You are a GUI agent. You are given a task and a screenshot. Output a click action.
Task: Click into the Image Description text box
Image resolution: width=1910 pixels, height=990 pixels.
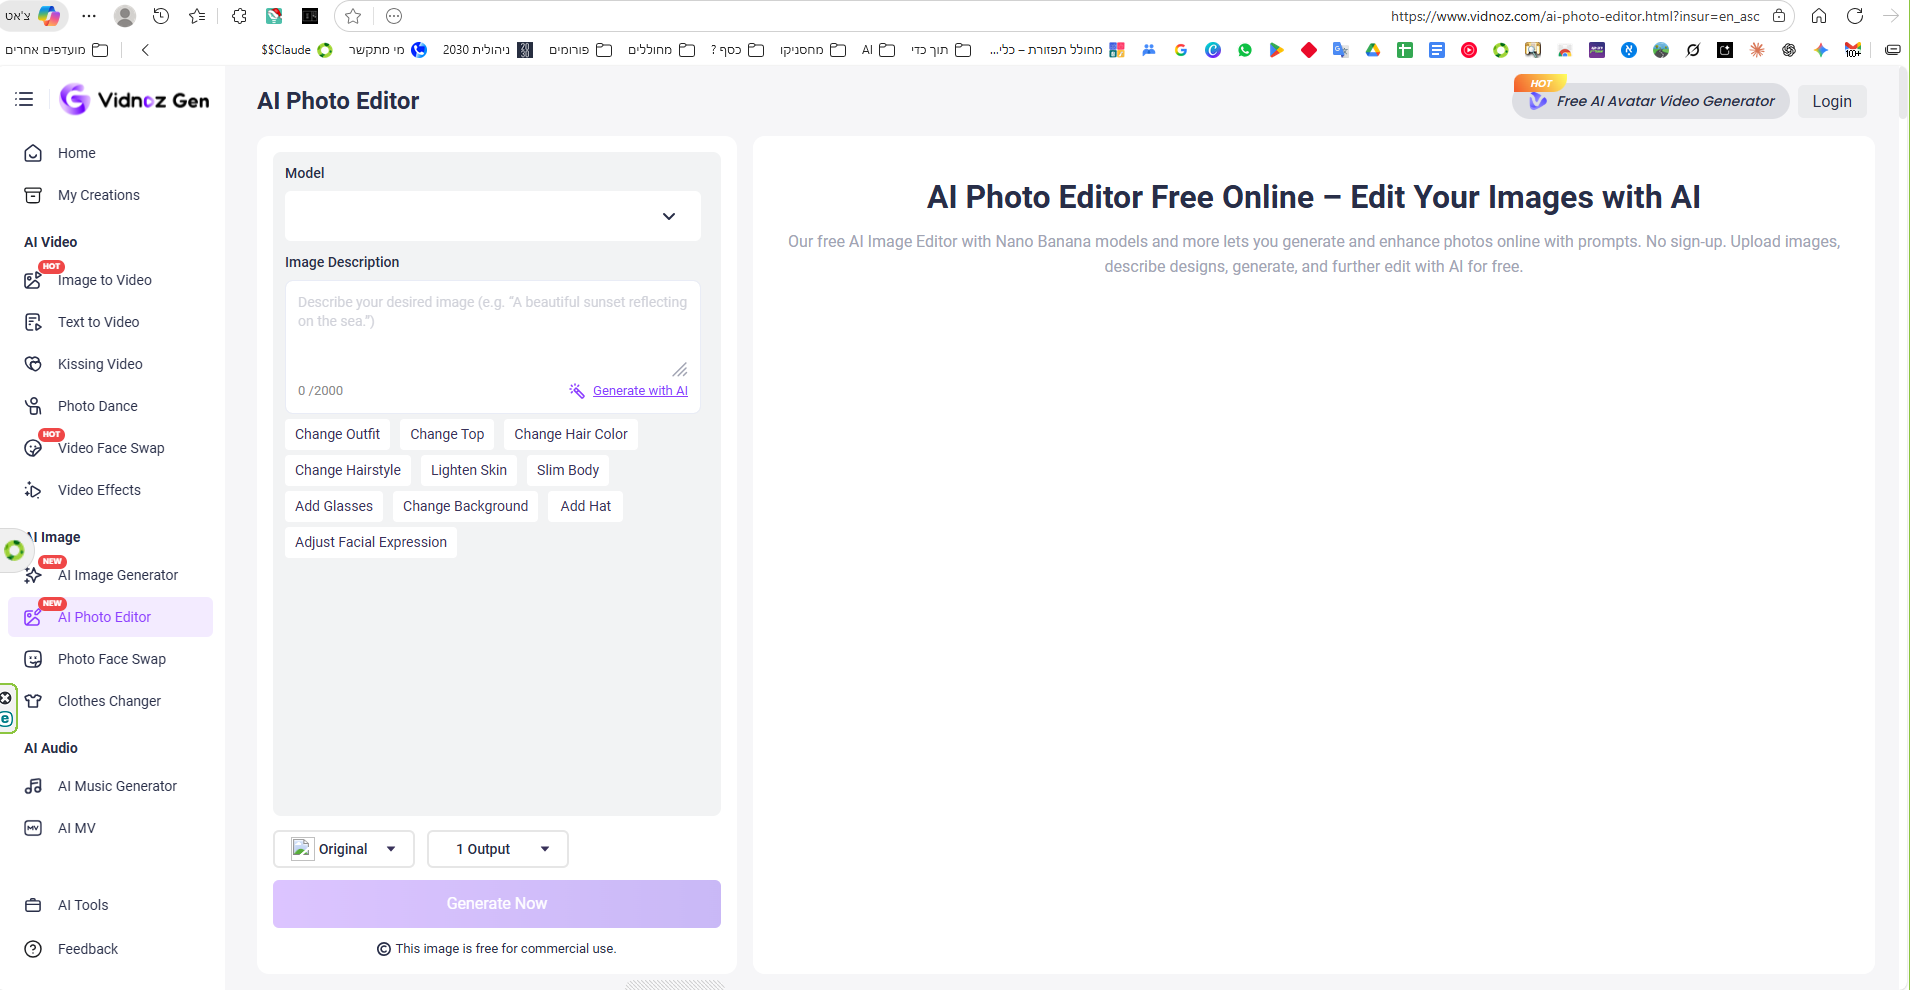point(490,330)
